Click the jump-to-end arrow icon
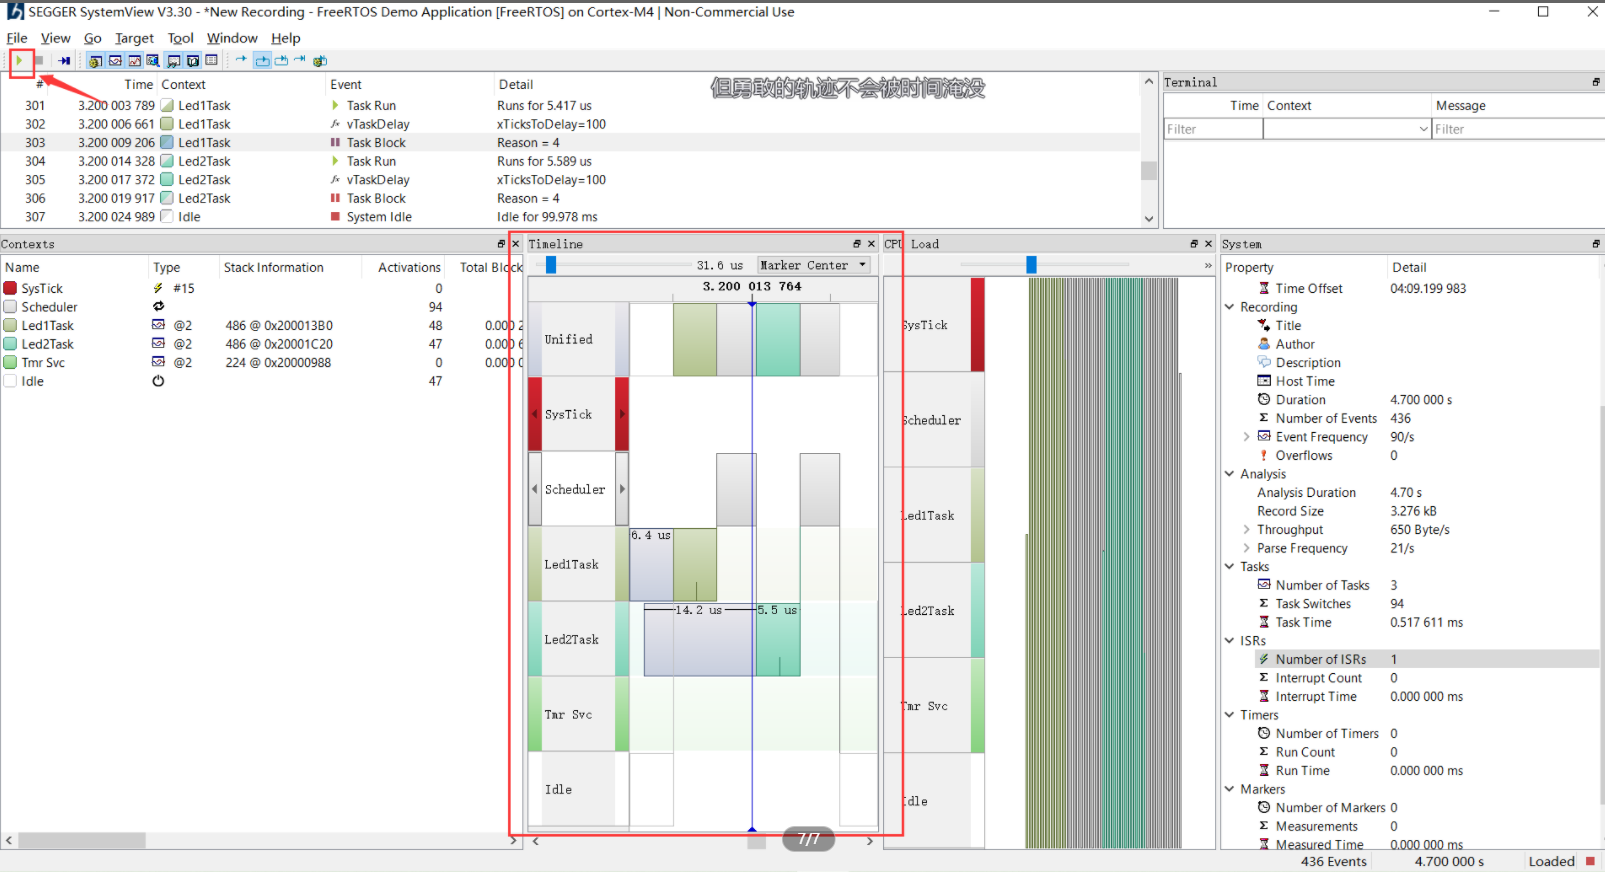1605x872 pixels. pos(300,59)
